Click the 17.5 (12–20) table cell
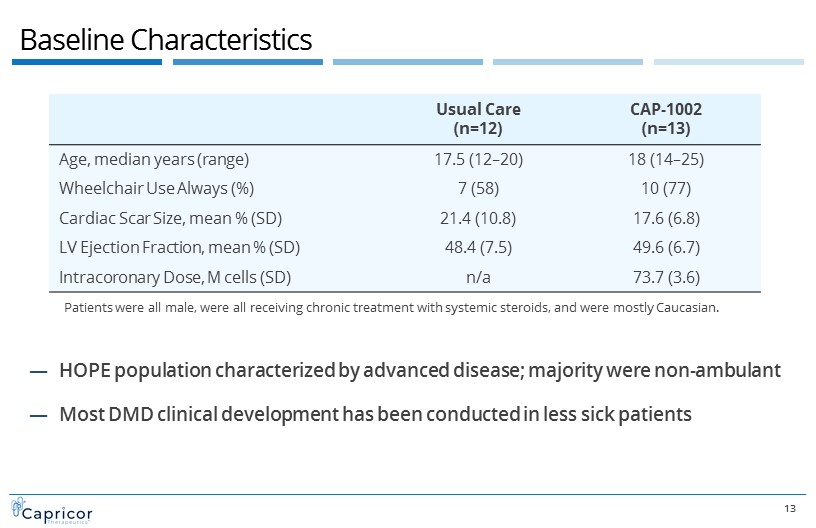816x528 pixels. [x=478, y=160]
